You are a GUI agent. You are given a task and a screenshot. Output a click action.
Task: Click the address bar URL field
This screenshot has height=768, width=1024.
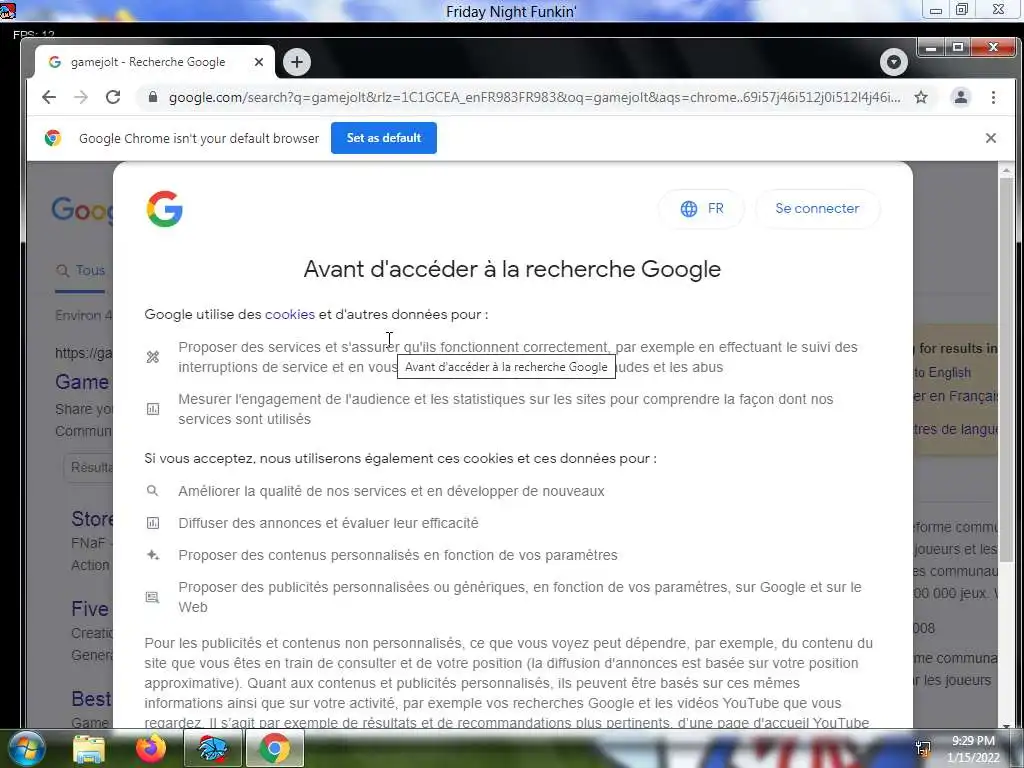(x=534, y=97)
